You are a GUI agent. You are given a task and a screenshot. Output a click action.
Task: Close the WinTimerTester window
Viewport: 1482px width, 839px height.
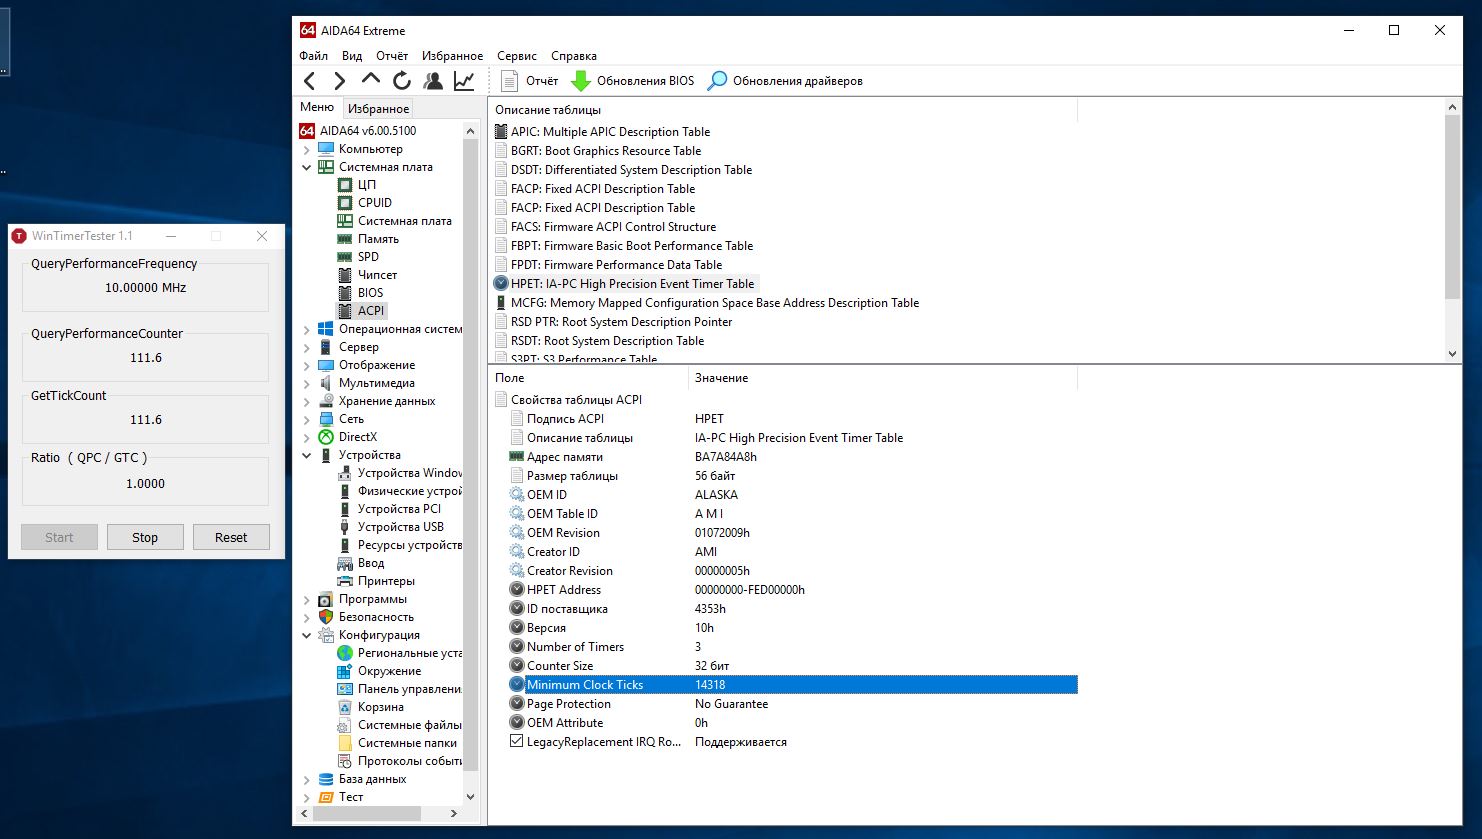(x=262, y=236)
